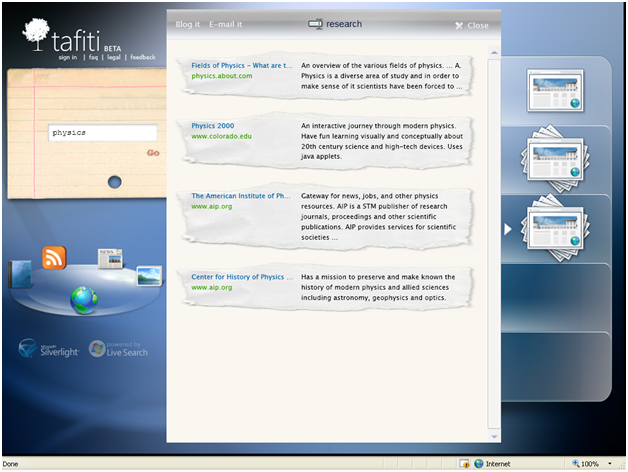
Task: Open the faq link
Action: click(x=93, y=57)
